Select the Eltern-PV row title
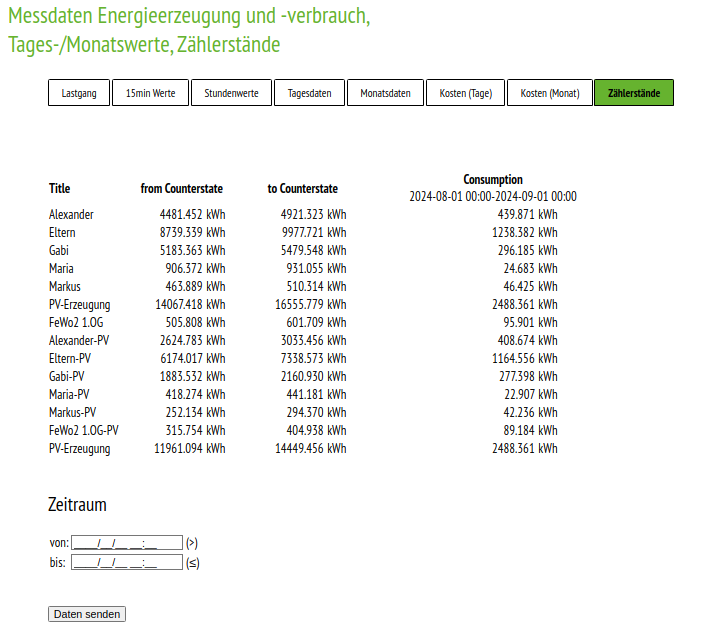Viewport: 704px width, 635px height. (70, 358)
